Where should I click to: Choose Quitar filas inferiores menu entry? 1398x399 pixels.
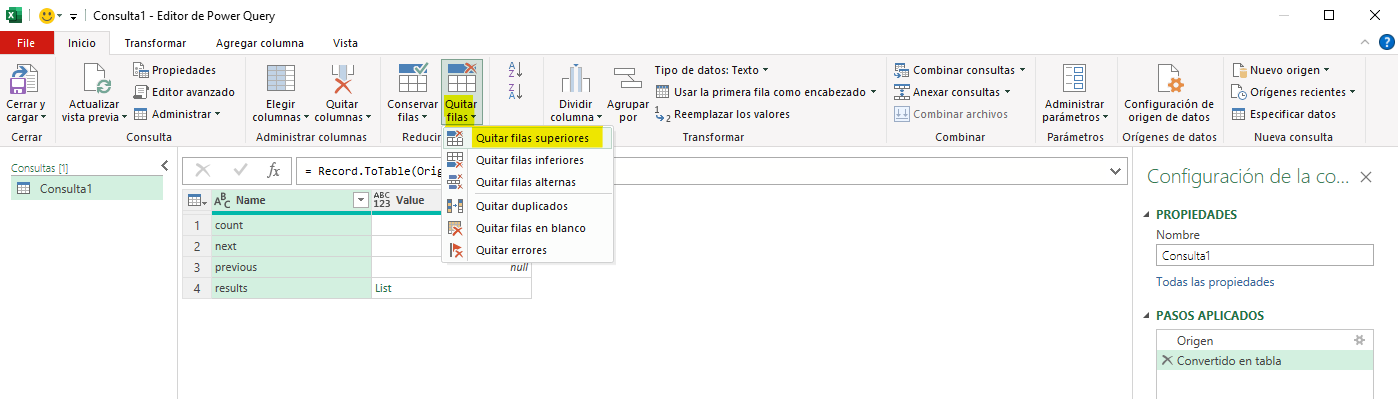[529, 160]
